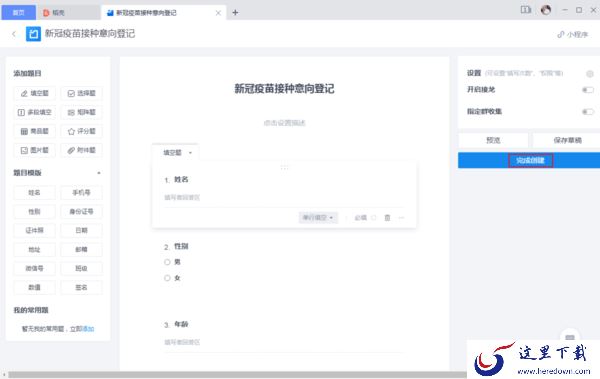This screenshot has height=379, width=600.
Task: Insert the 身份证号 template question
Action: [82, 211]
